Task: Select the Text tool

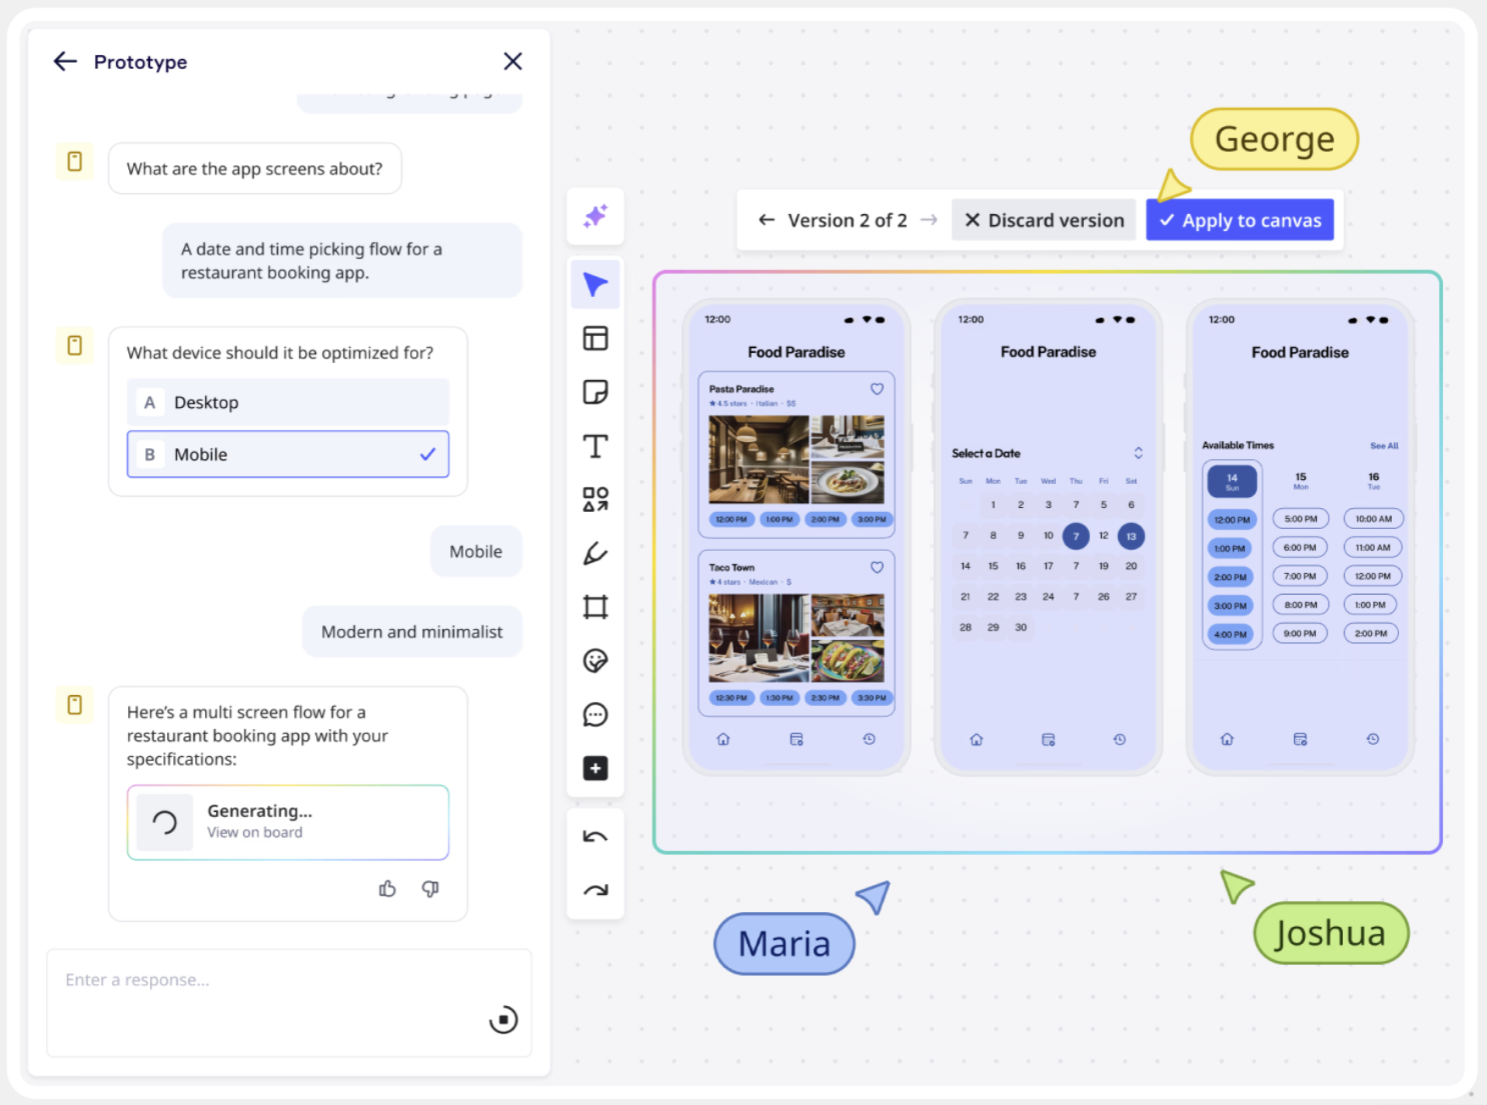Action: point(595,446)
